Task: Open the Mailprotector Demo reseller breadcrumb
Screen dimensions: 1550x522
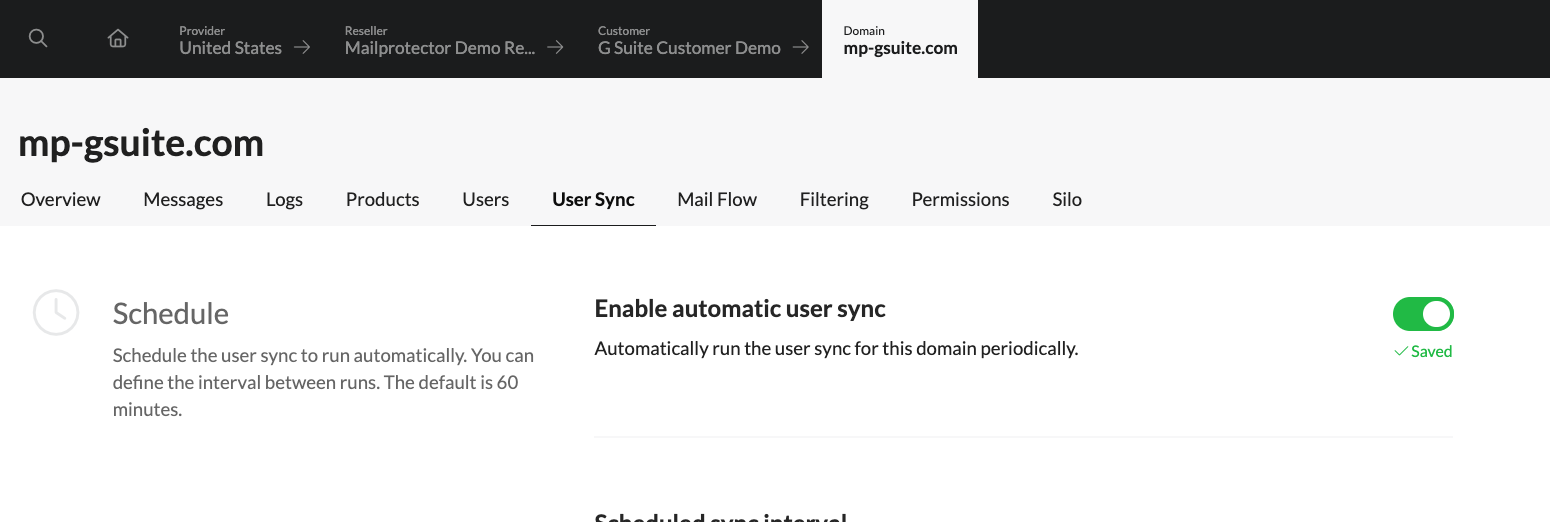Action: point(439,47)
